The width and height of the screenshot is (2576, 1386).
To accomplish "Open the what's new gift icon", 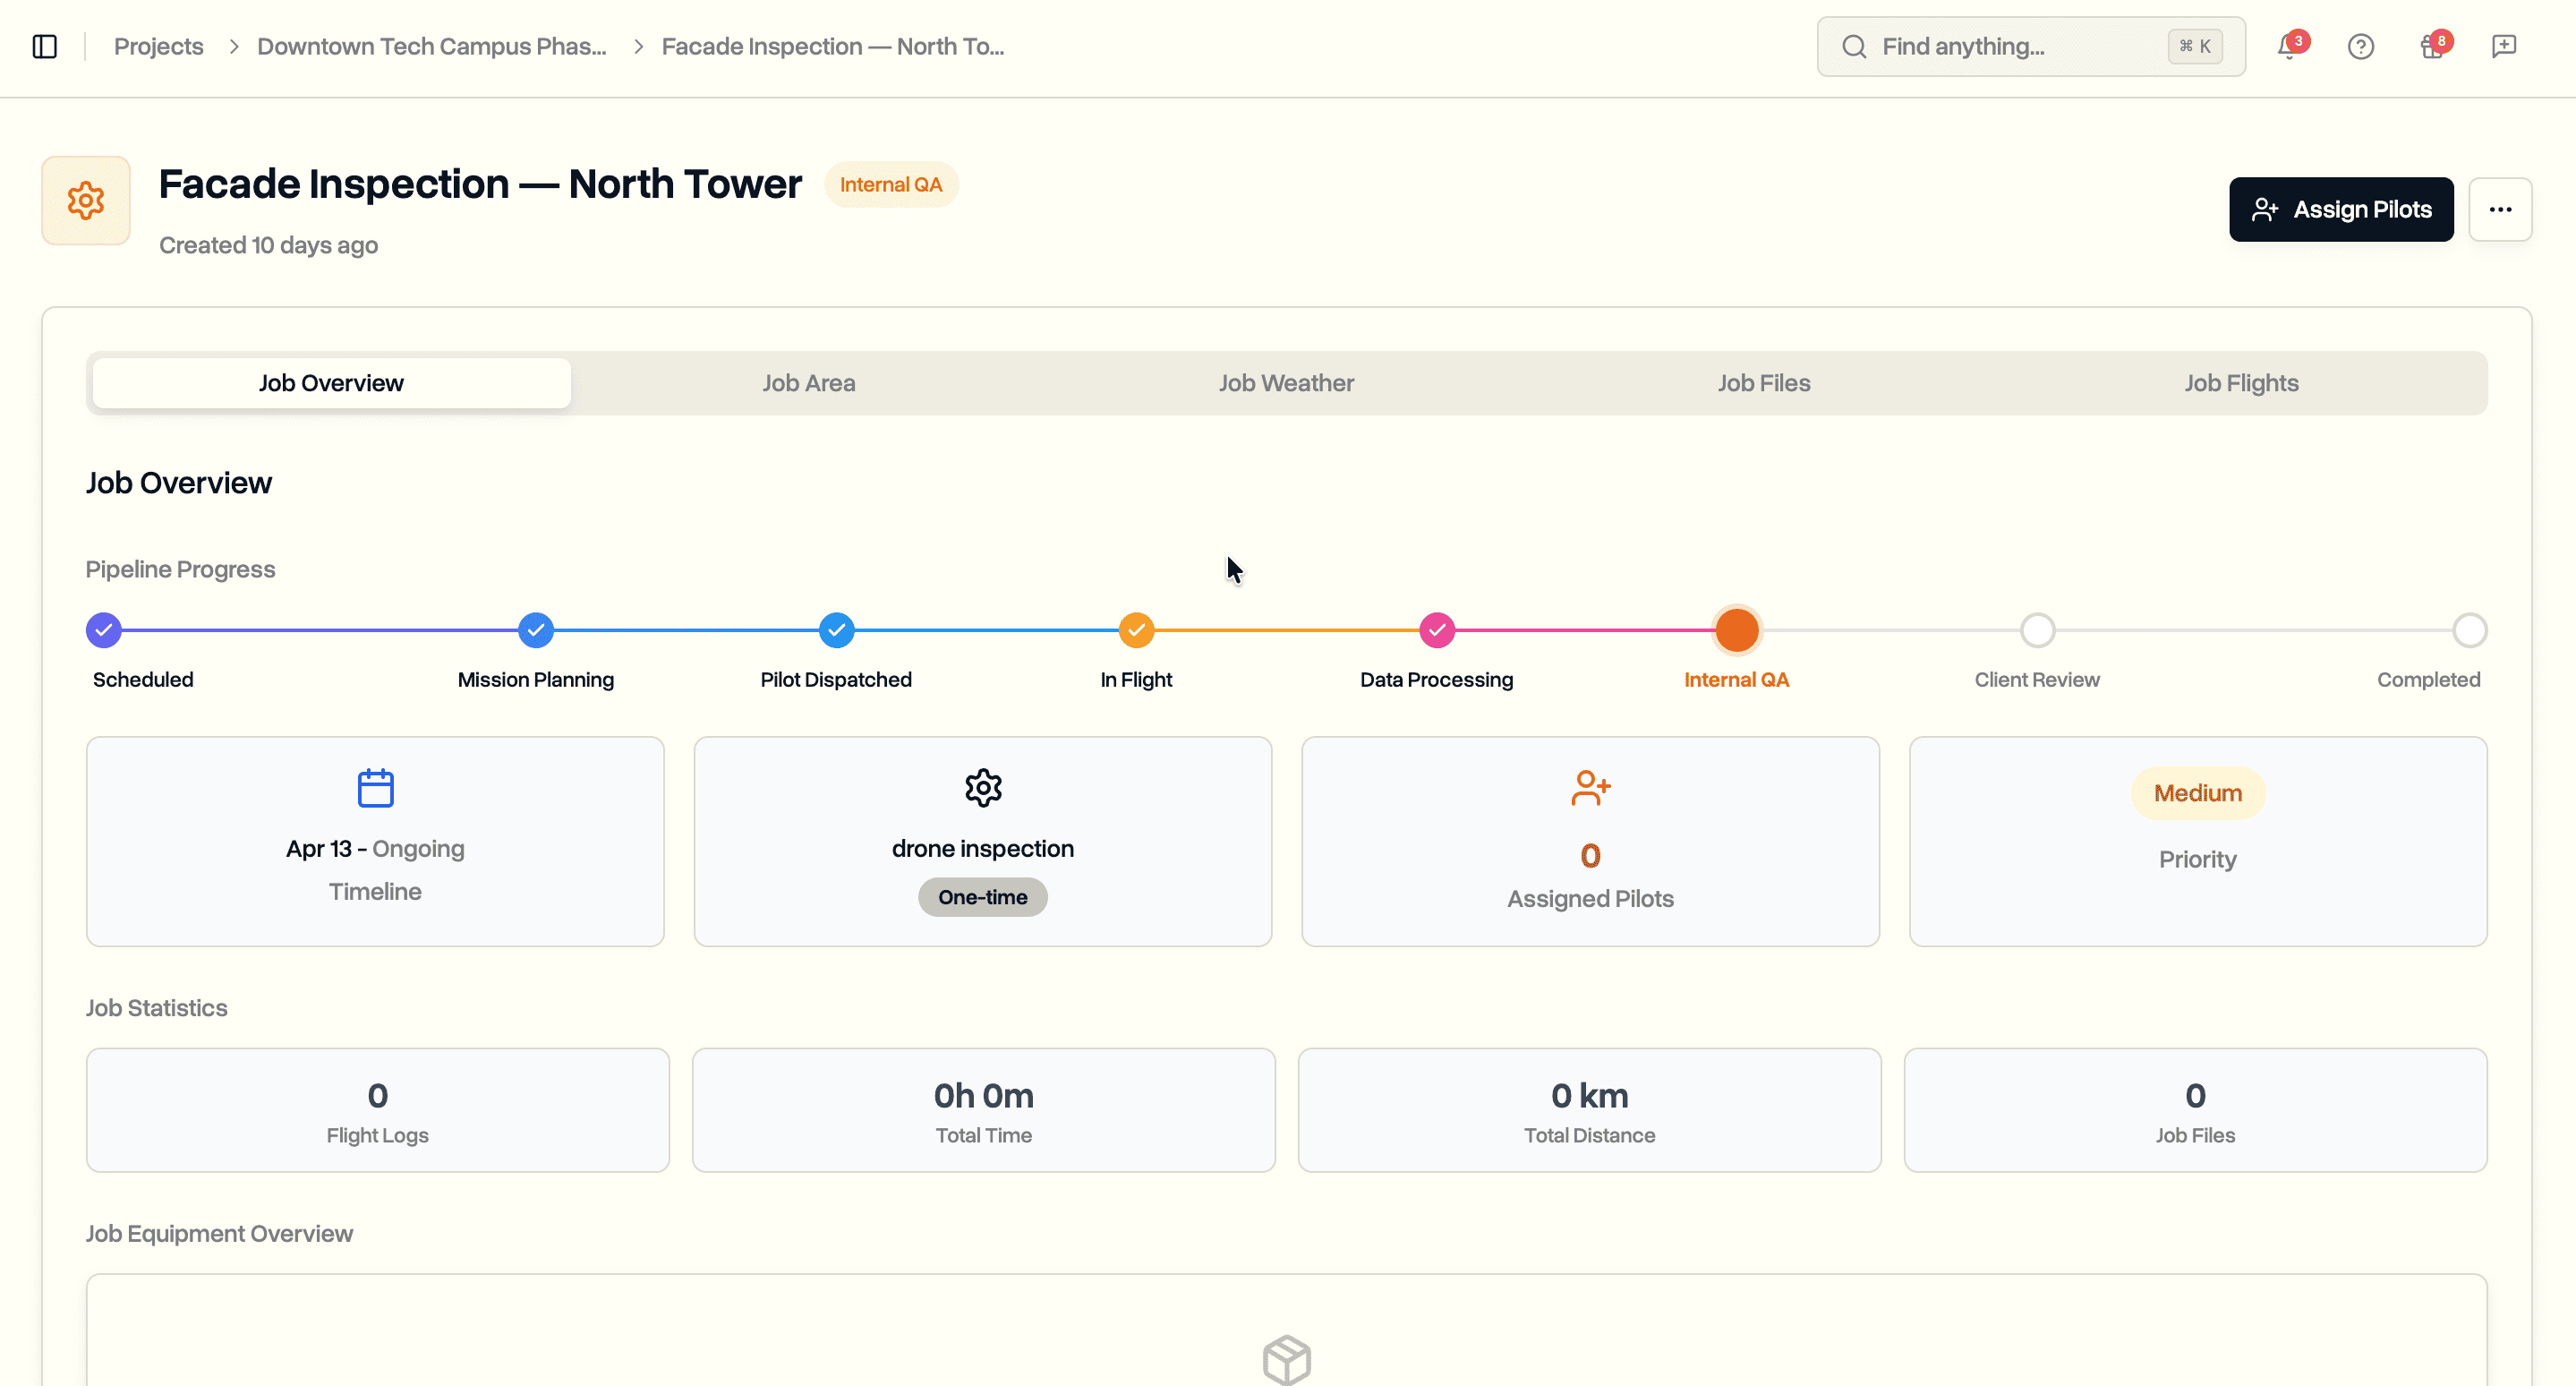I will (2432, 46).
